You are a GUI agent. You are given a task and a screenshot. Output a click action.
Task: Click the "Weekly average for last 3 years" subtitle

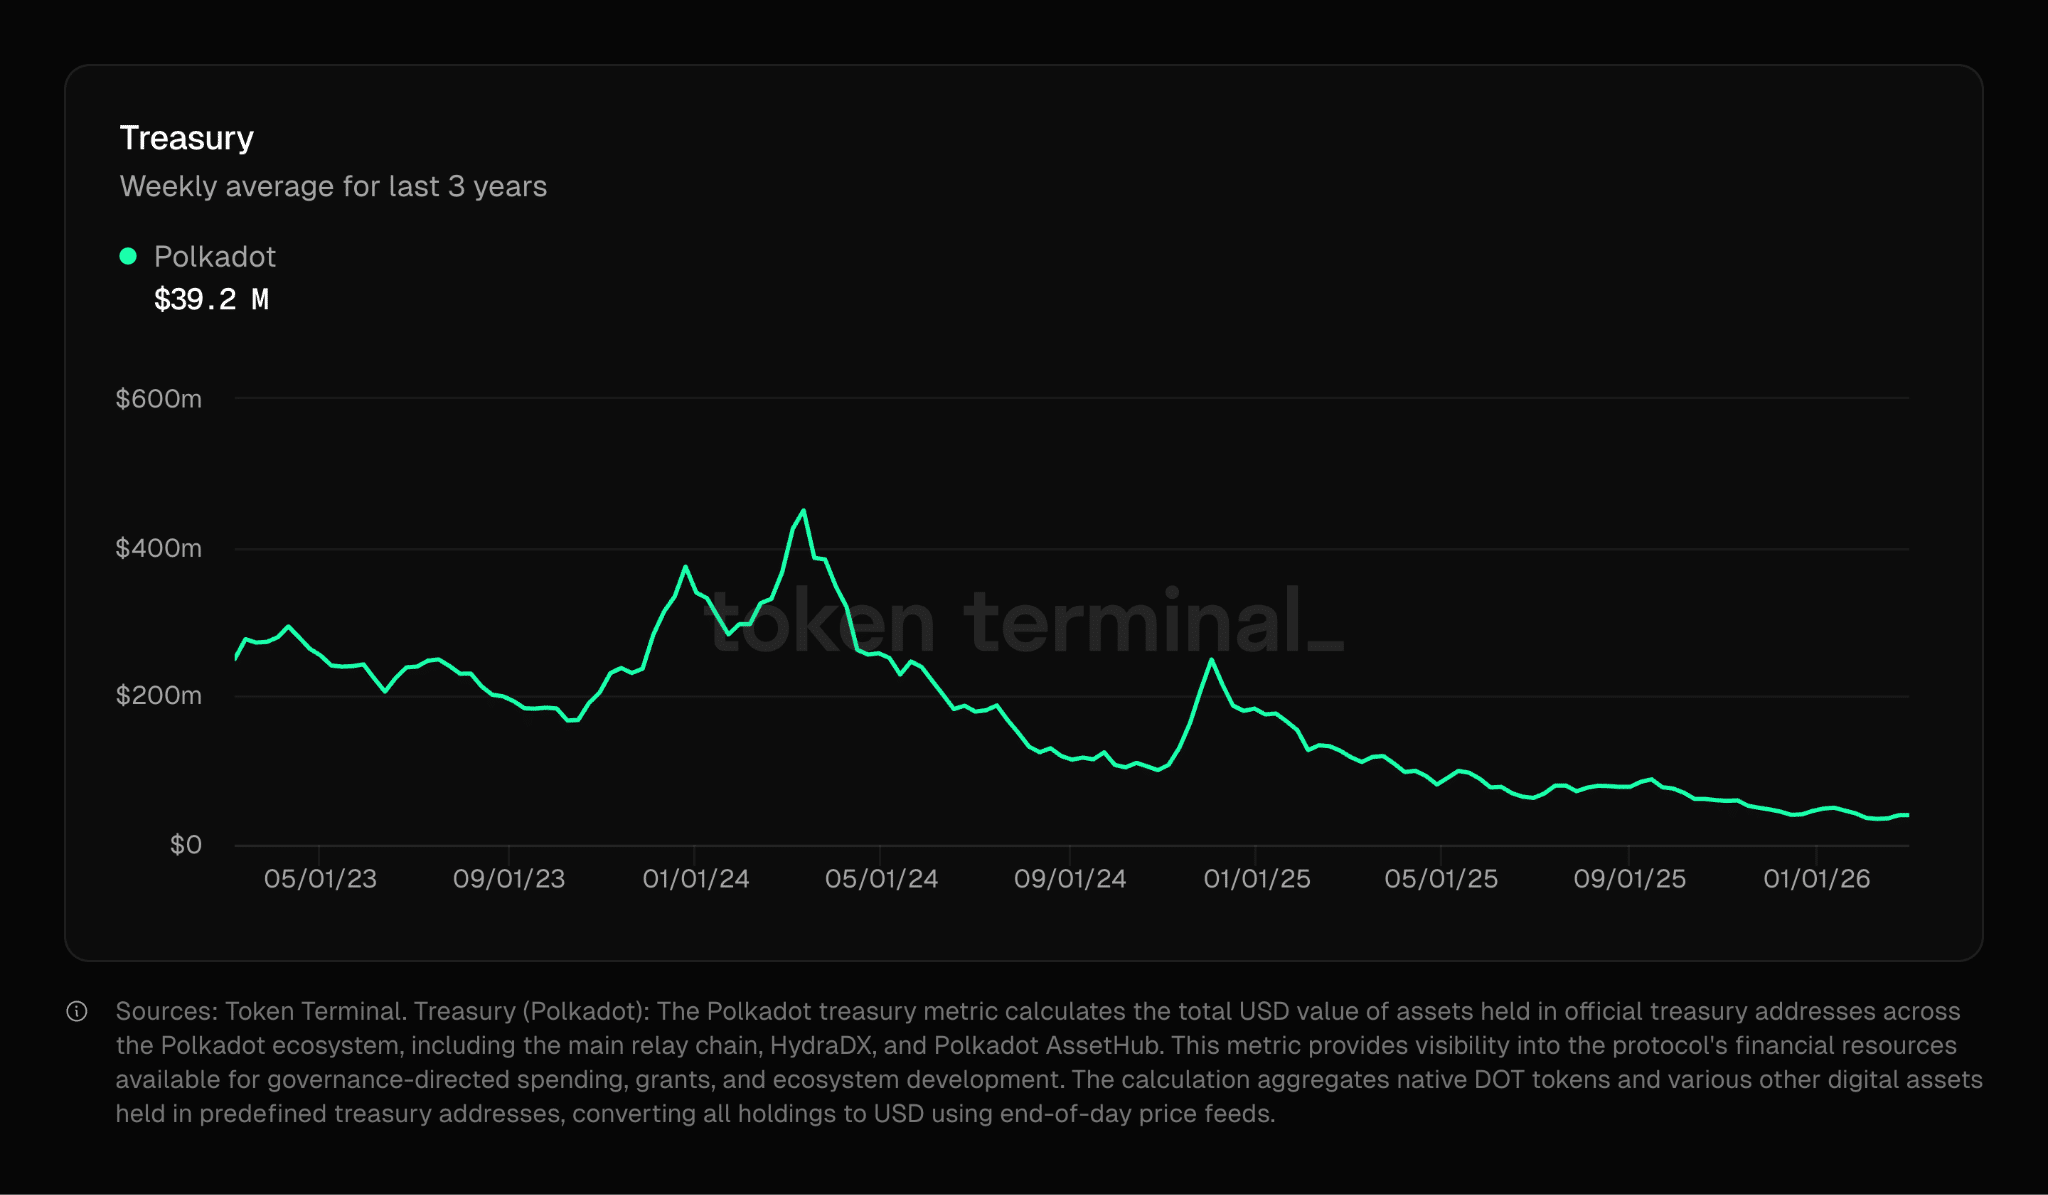333,187
